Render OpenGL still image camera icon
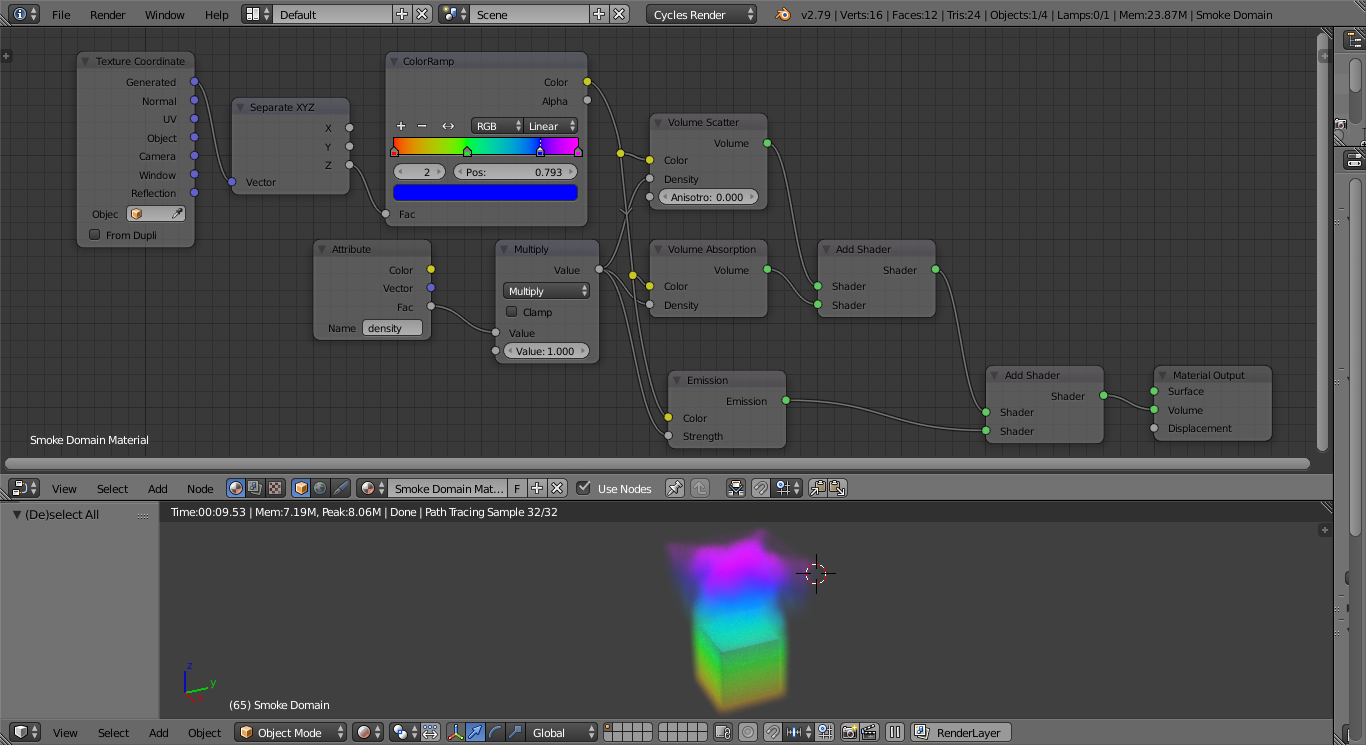The image size is (1366, 745). point(849,732)
